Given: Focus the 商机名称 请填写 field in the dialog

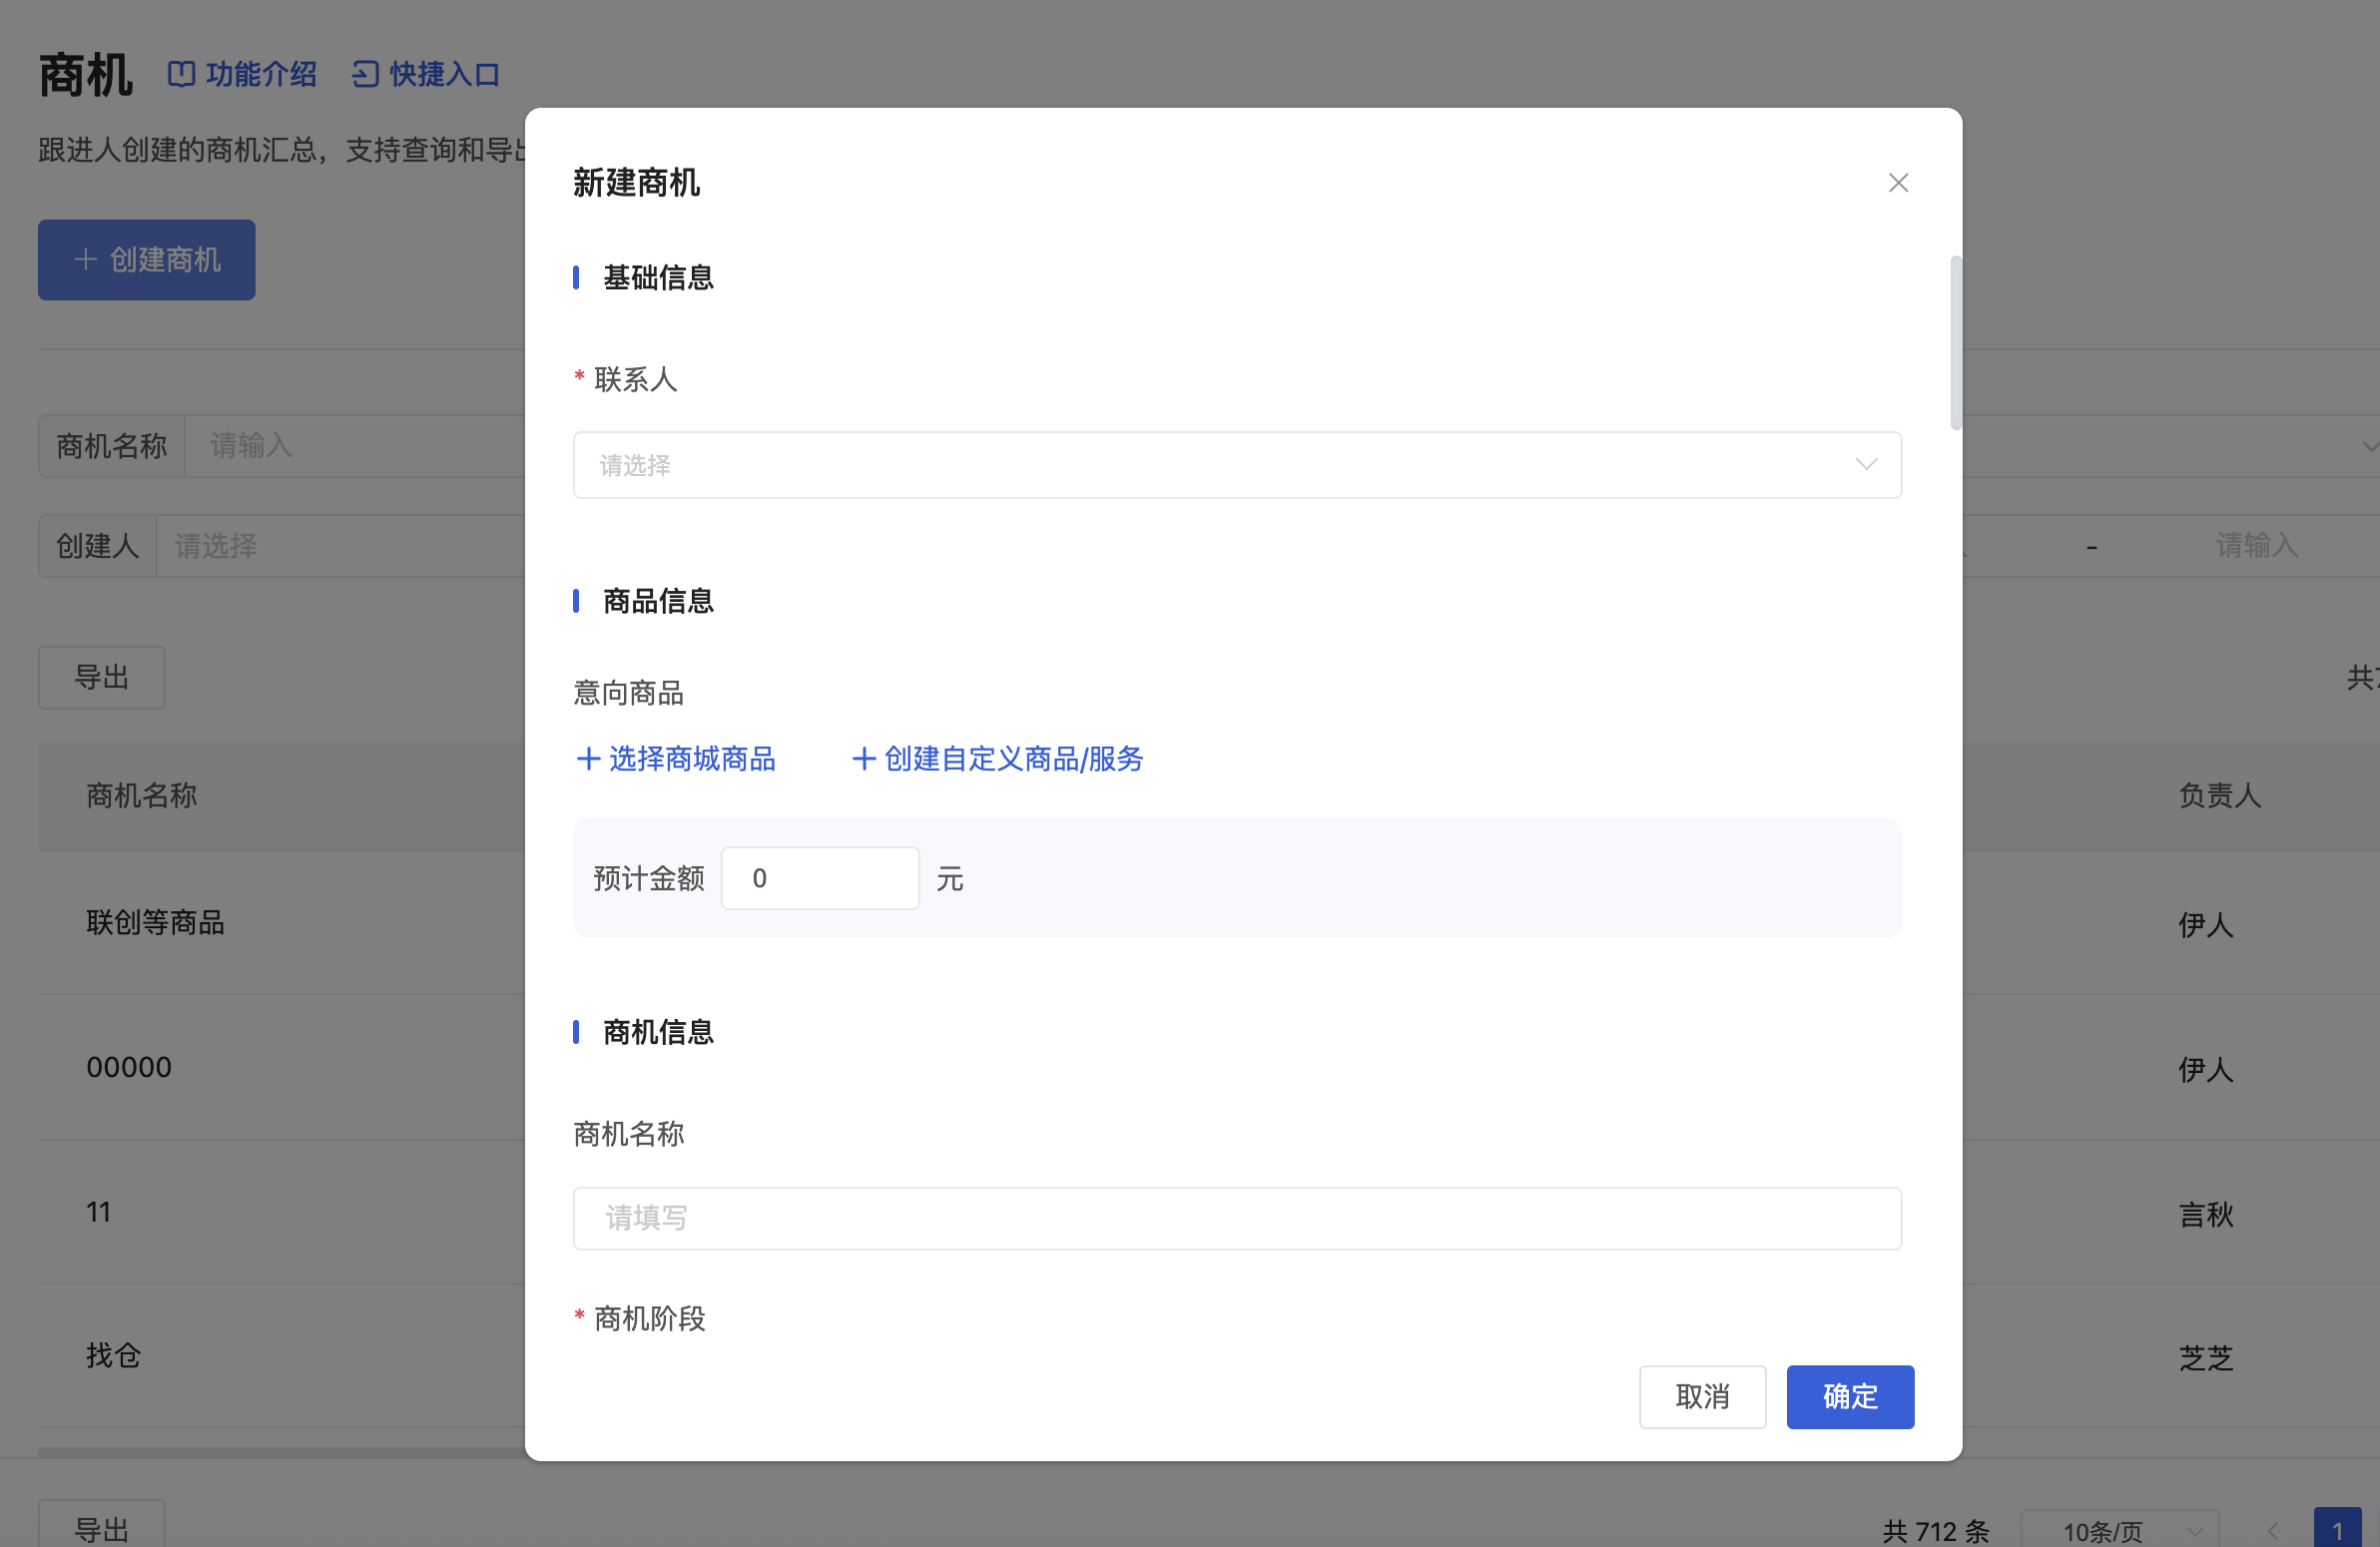Looking at the screenshot, I should pos(1236,1218).
